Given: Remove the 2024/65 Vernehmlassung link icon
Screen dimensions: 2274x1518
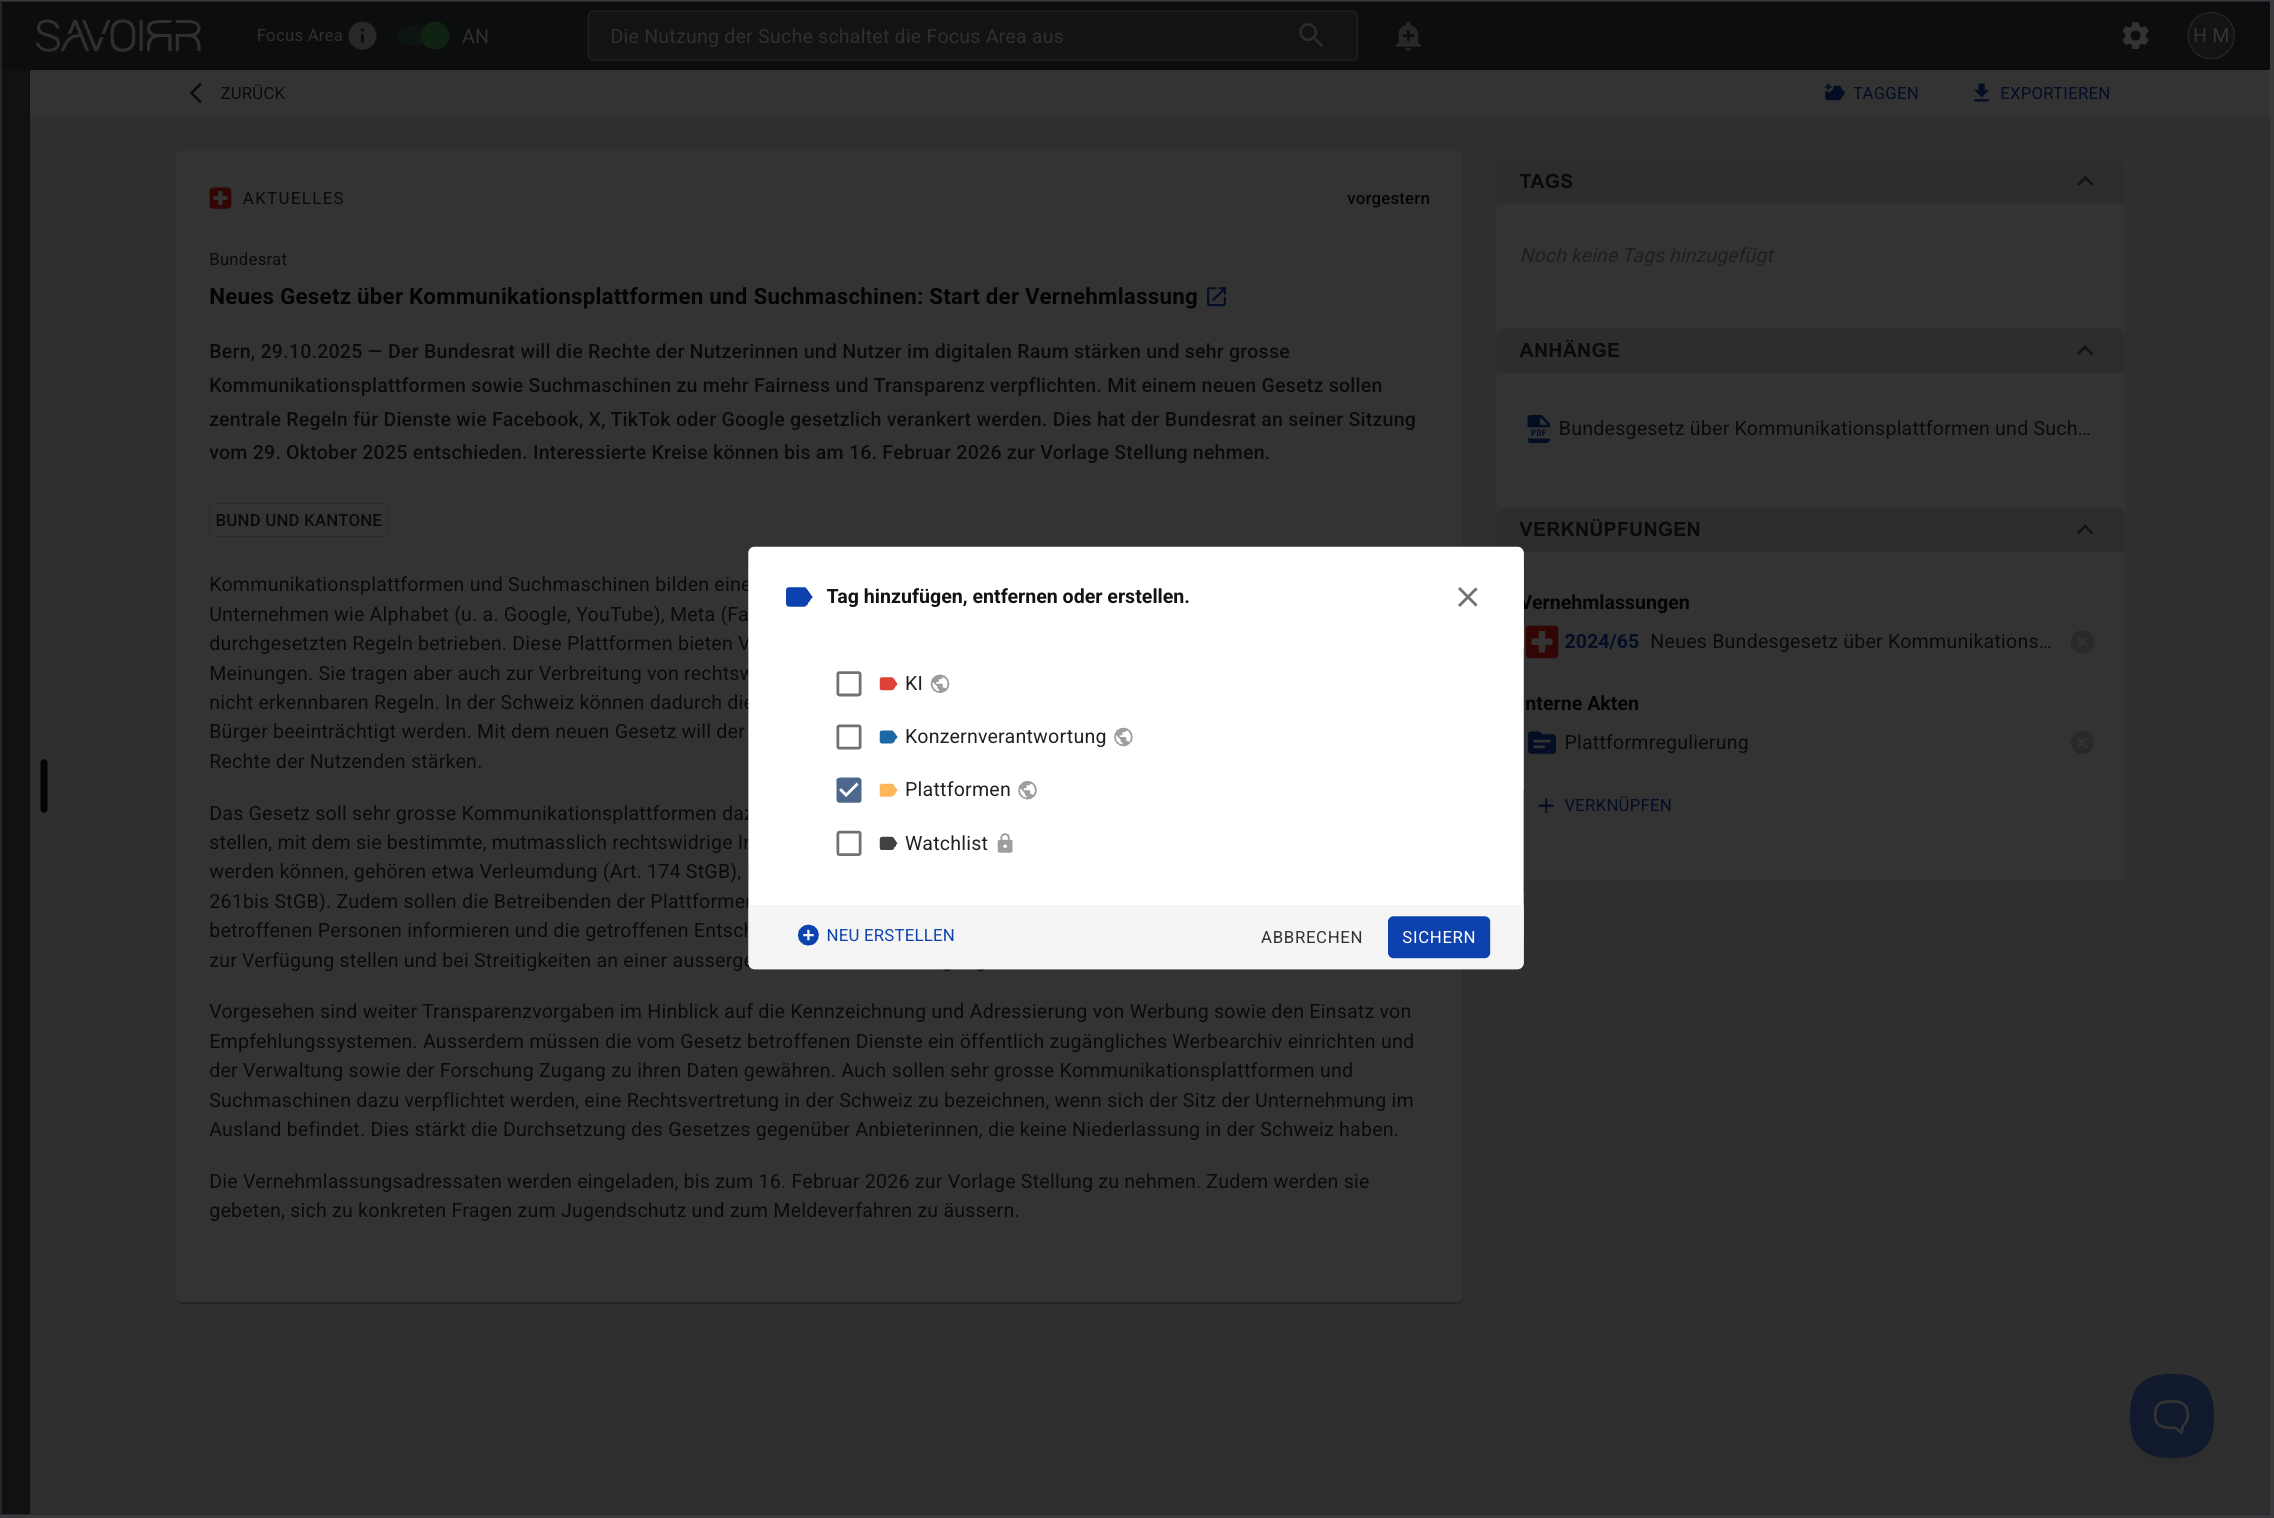Looking at the screenshot, I should pos(2082,642).
